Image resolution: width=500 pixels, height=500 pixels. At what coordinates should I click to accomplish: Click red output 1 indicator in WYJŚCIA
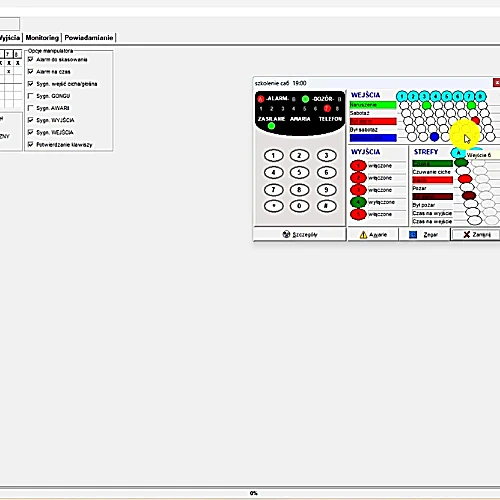click(x=358, y=166)
